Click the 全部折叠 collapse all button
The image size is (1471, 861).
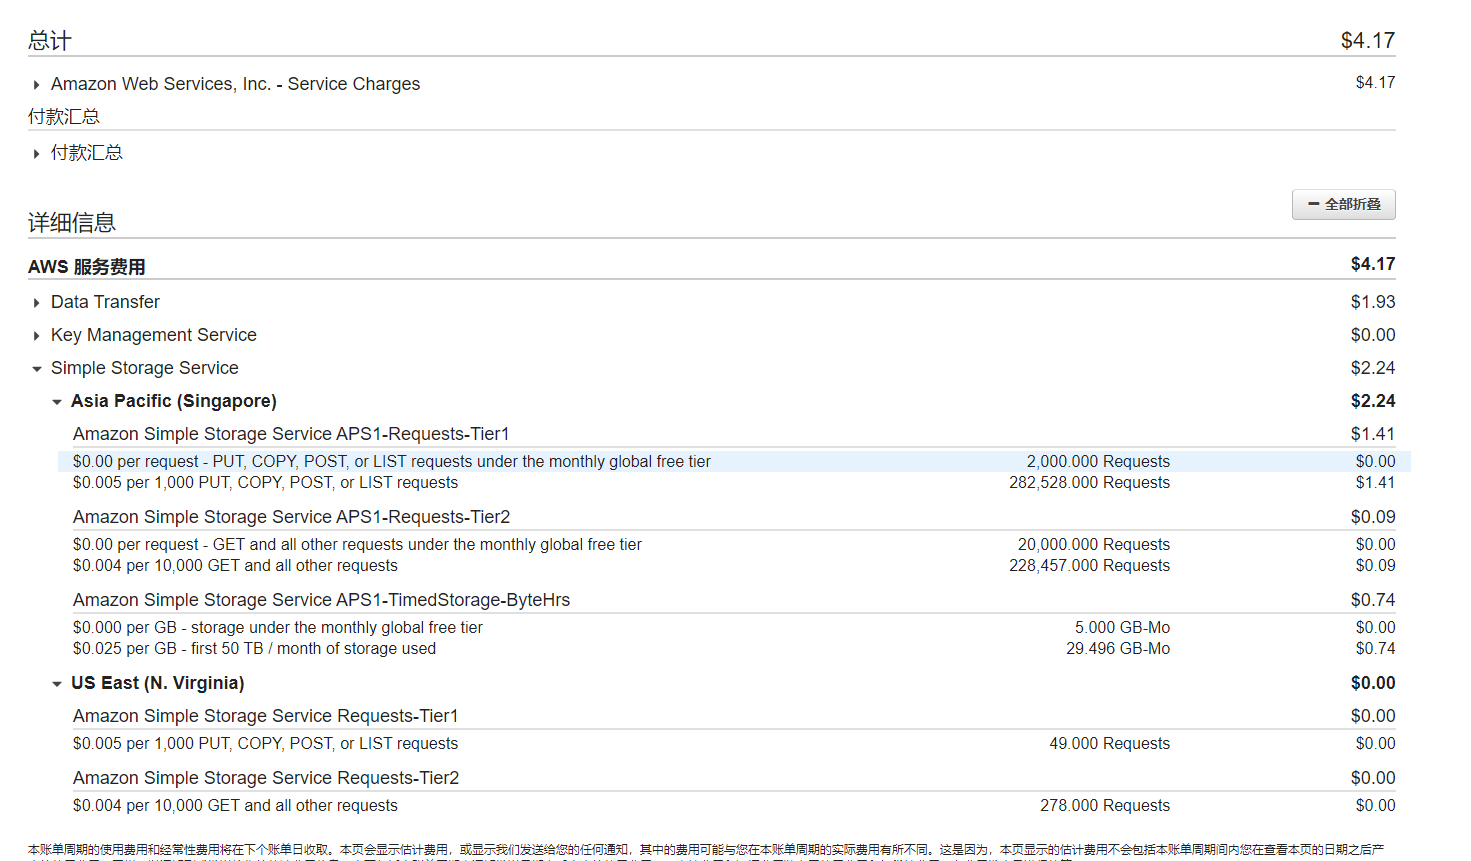point(1343,204)
